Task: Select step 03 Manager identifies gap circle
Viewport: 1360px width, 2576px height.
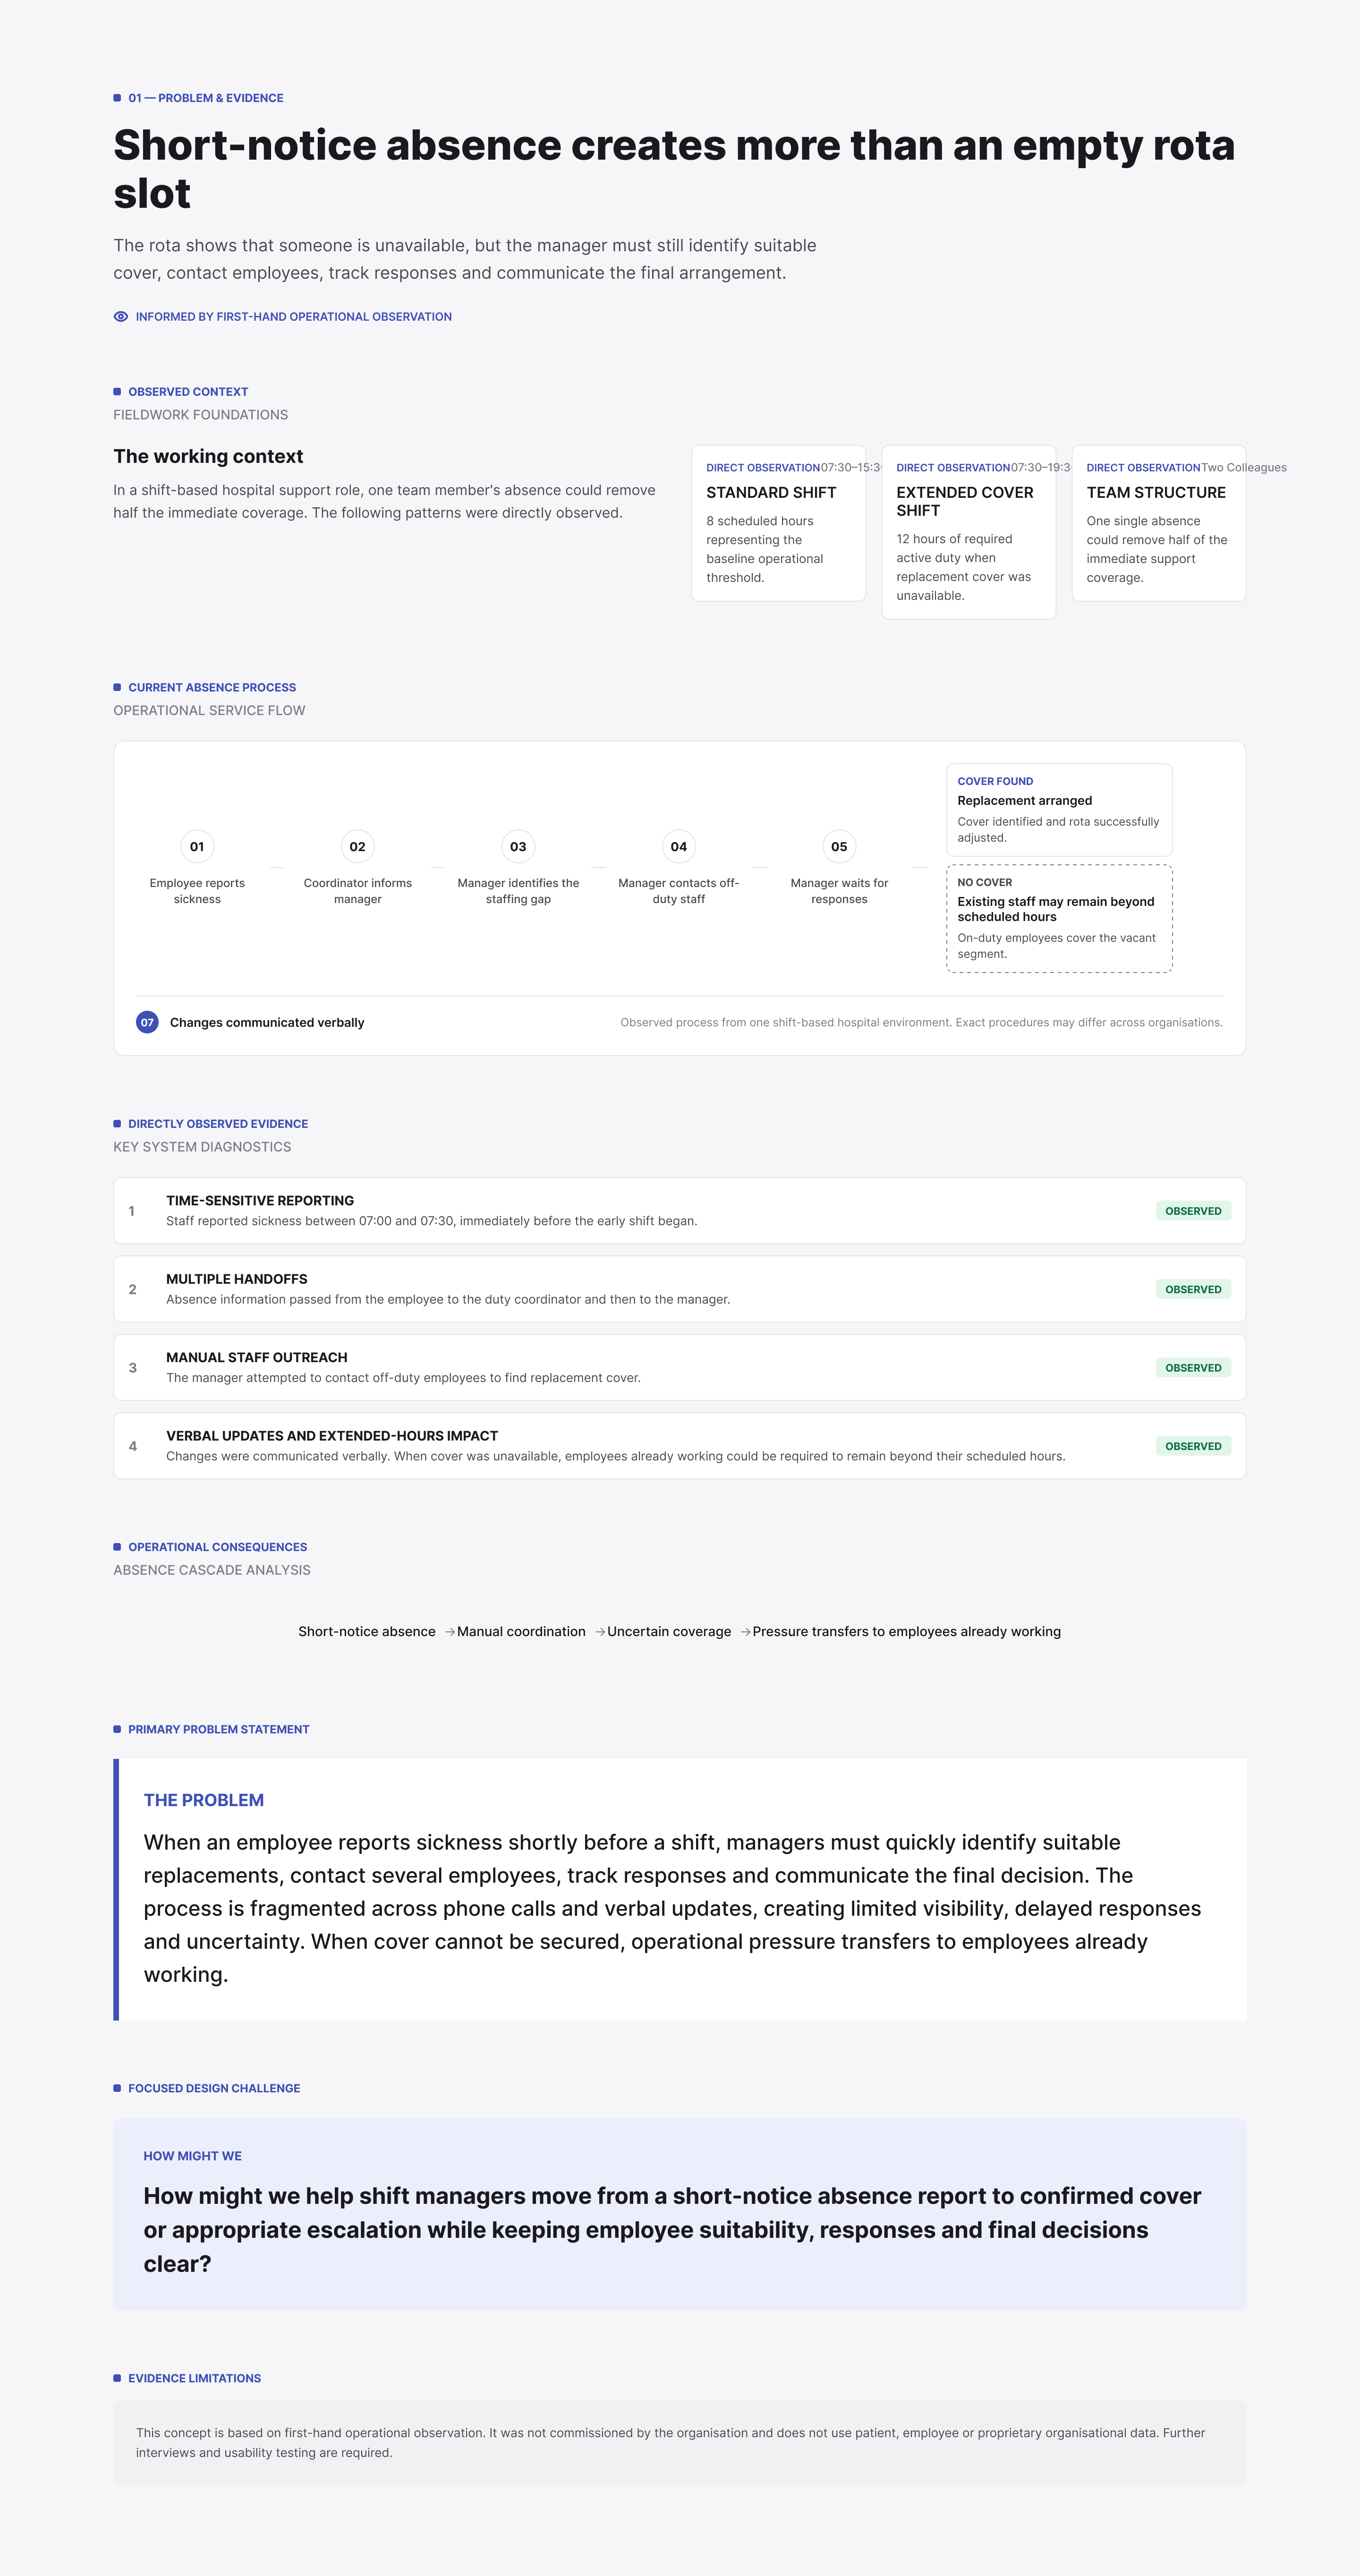Action: [x=518, y=847]
